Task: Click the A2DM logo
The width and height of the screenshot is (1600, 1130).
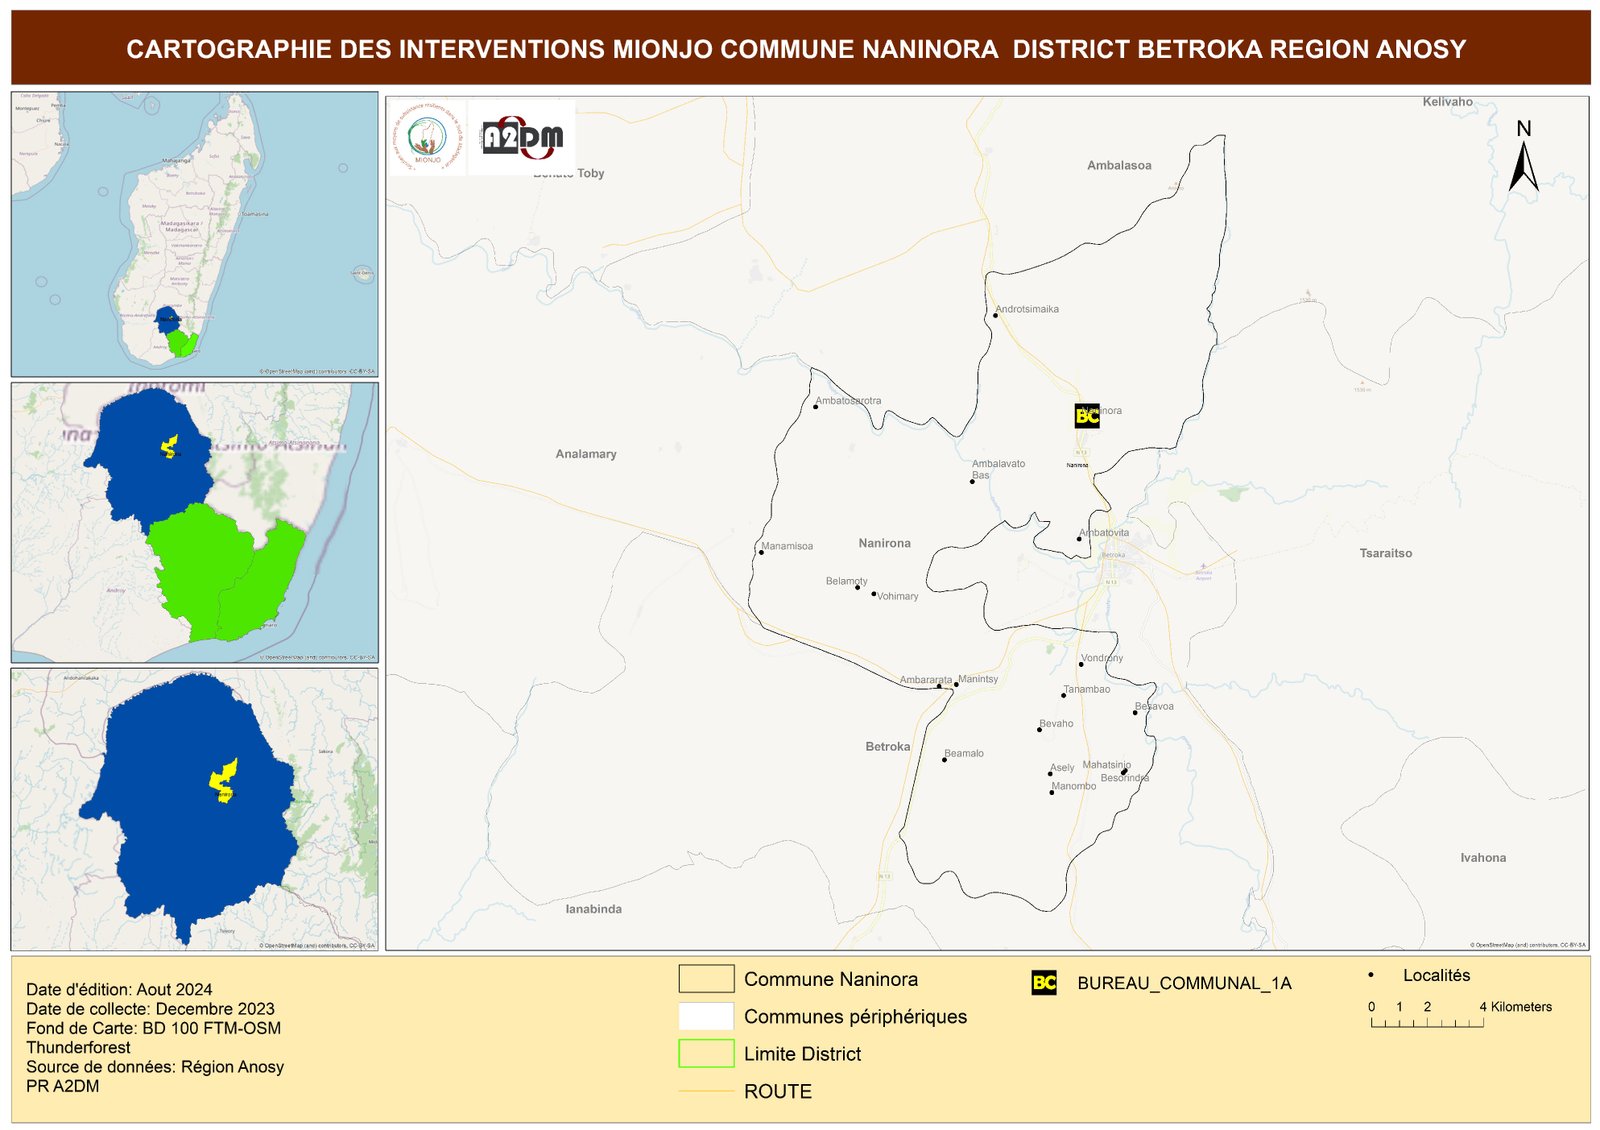Action: coord(522,138)
